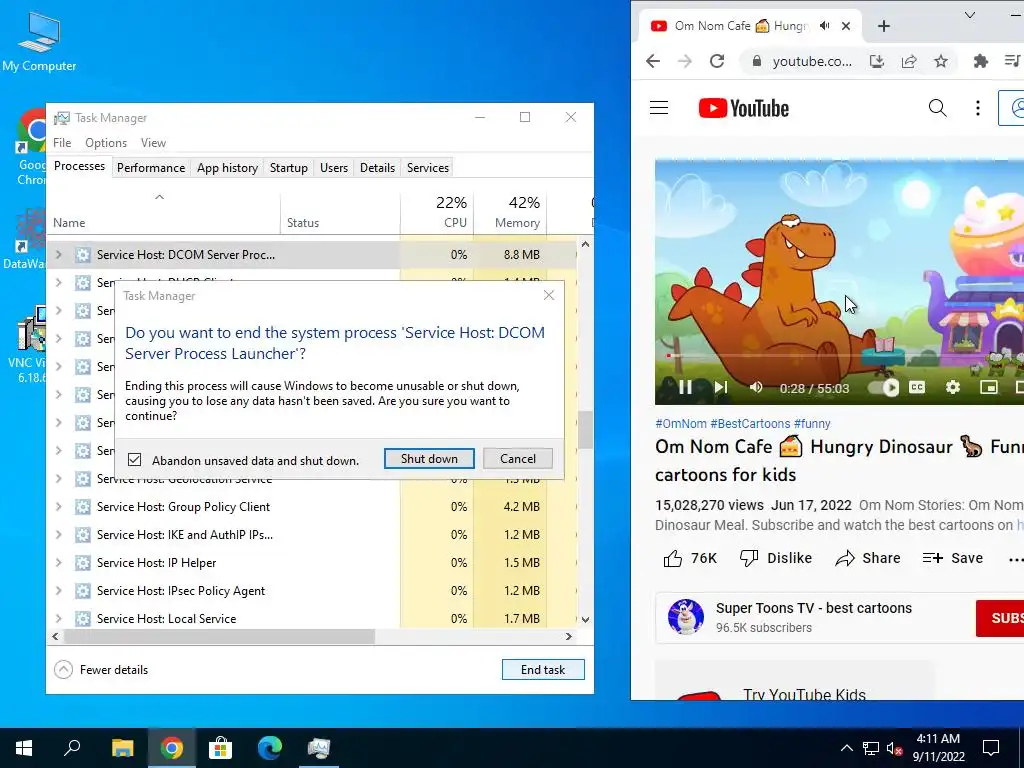
Task: Sort processes by CPU column
Action: (x=438, y=212)
